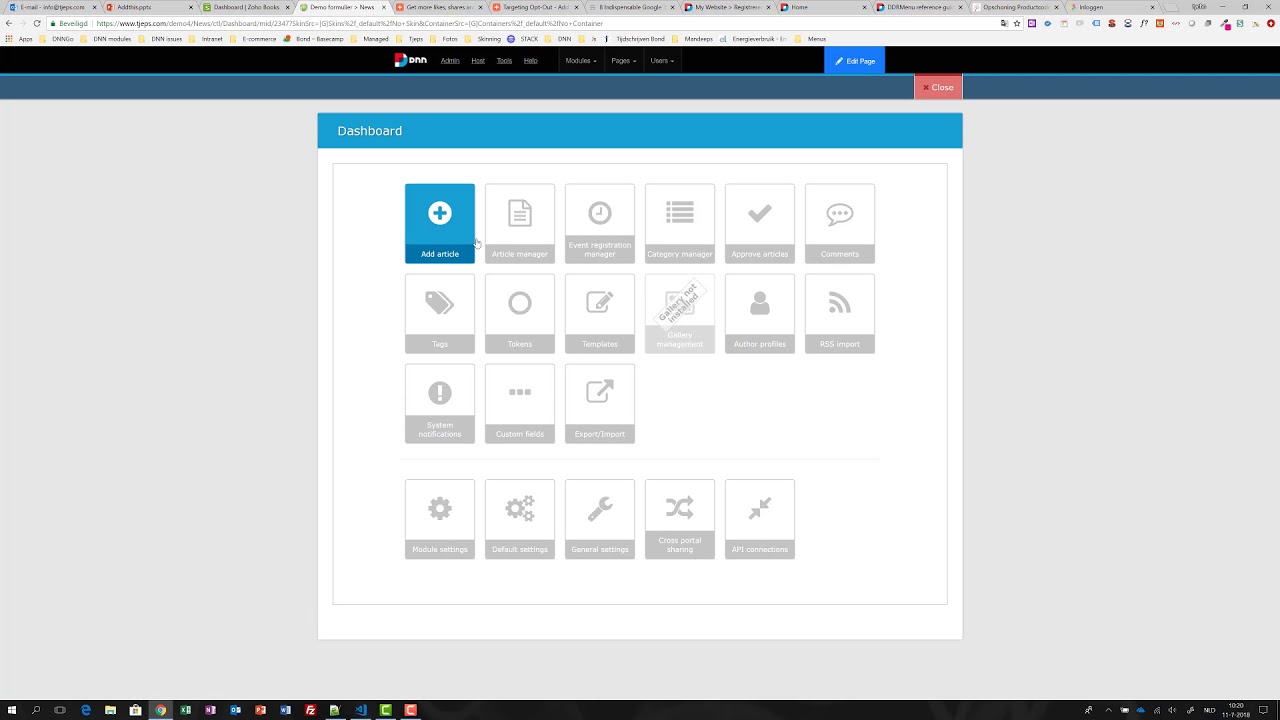Bookmark this page with the star icon
This screenshot has width=1280, height=720.
(1017, 23)
